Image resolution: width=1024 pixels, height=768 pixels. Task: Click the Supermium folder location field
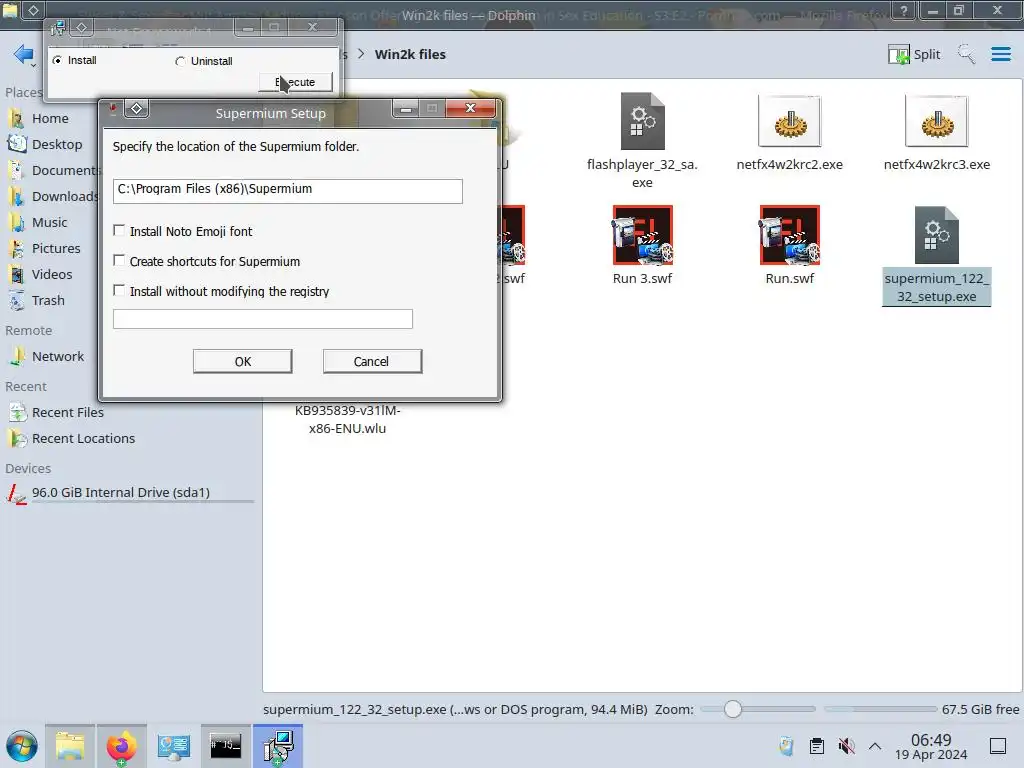(x=287, y=191)
